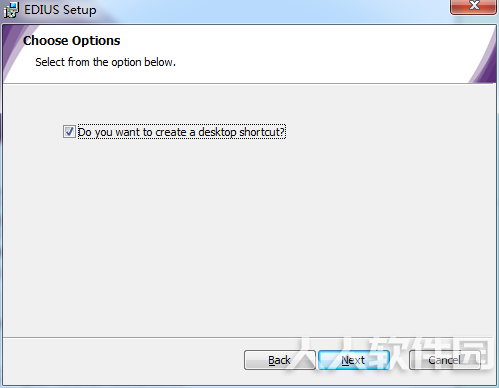Click the horizontal separator above the buttons
The image size is (499, 388).
click(x=248, y=337)
